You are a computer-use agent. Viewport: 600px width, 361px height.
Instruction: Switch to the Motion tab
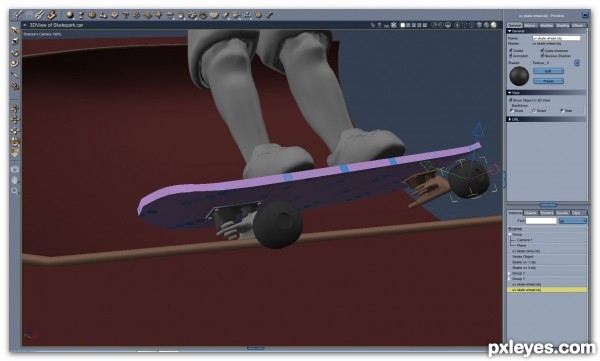[530, 26]
